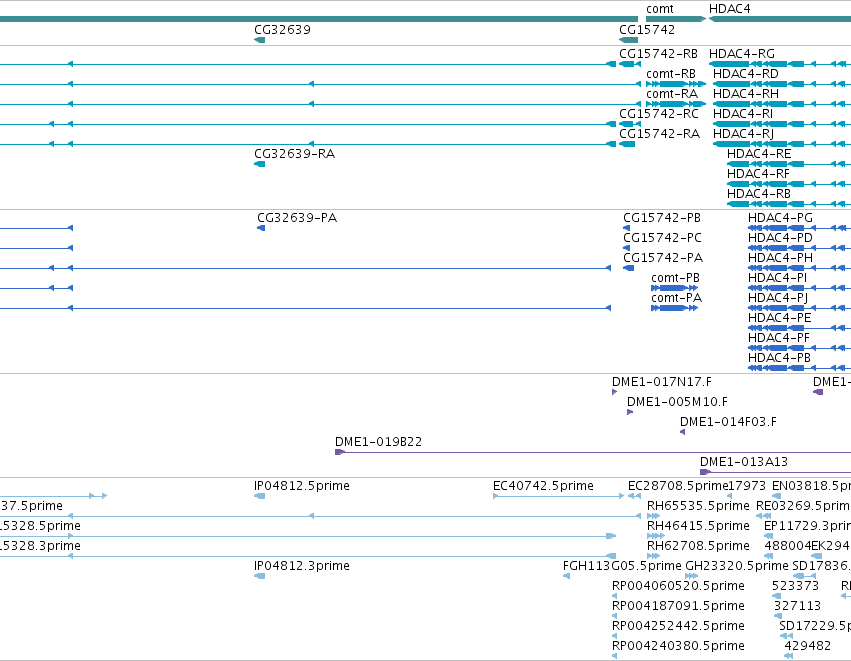
Task: Click the RH62708.5prime EST label
Action: click(x=698, y=547)
